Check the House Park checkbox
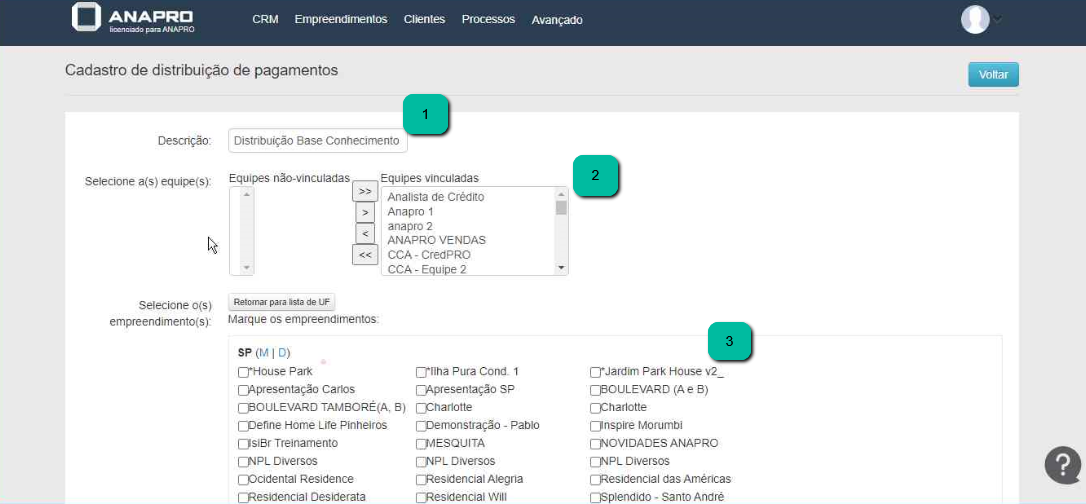This screenshot has width=1086, height=504. [243, 372]
